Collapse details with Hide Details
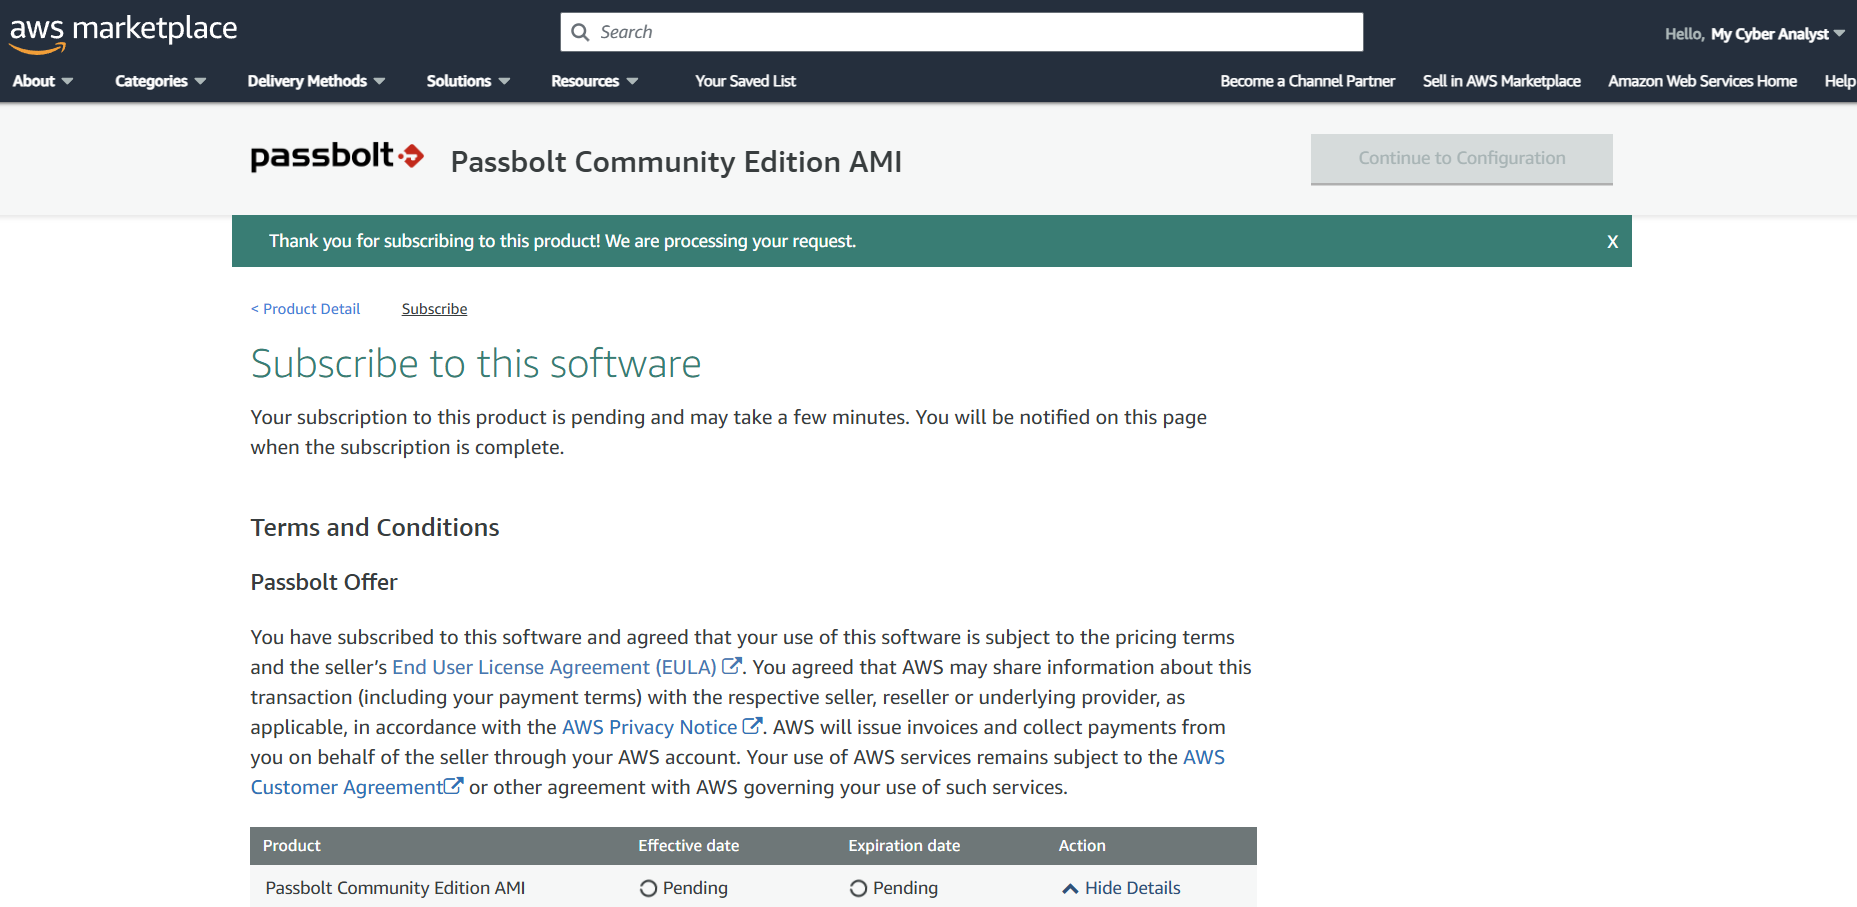The width and height of the screenshot is (1857, 907). 1121,888
